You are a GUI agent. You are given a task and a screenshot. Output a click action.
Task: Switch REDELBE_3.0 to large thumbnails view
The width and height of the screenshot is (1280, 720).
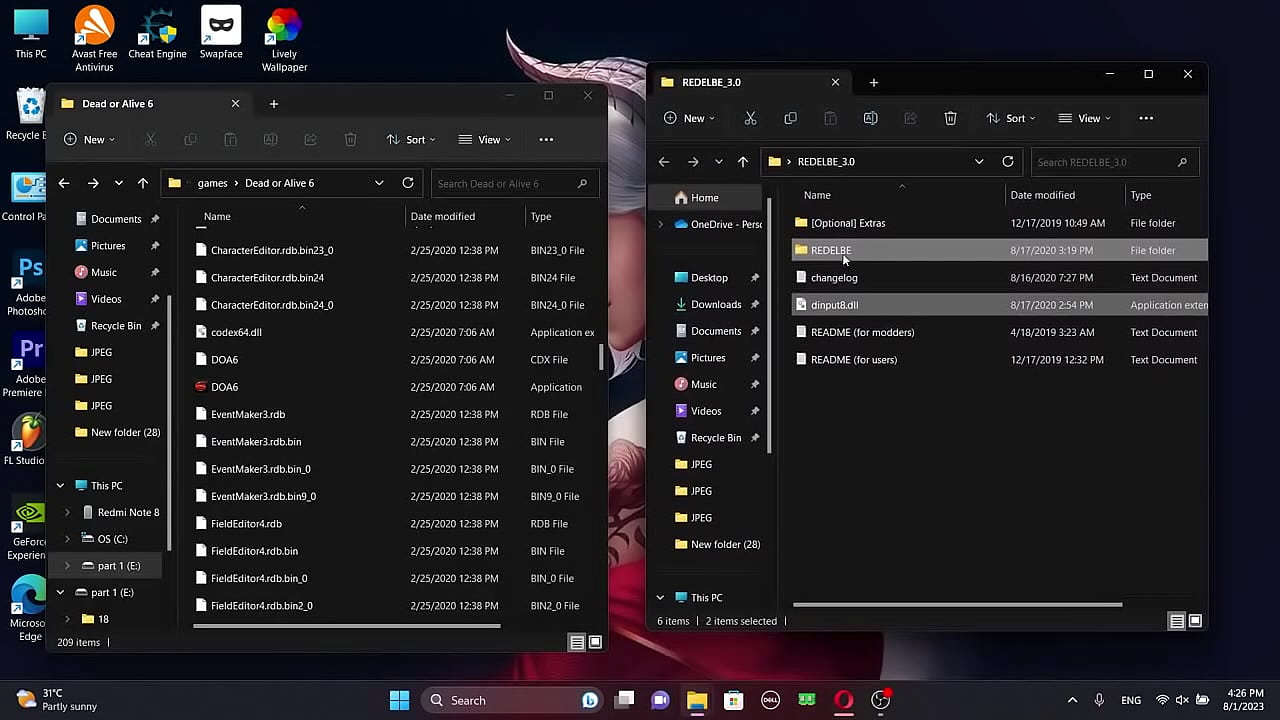(x=1195, y=621)
